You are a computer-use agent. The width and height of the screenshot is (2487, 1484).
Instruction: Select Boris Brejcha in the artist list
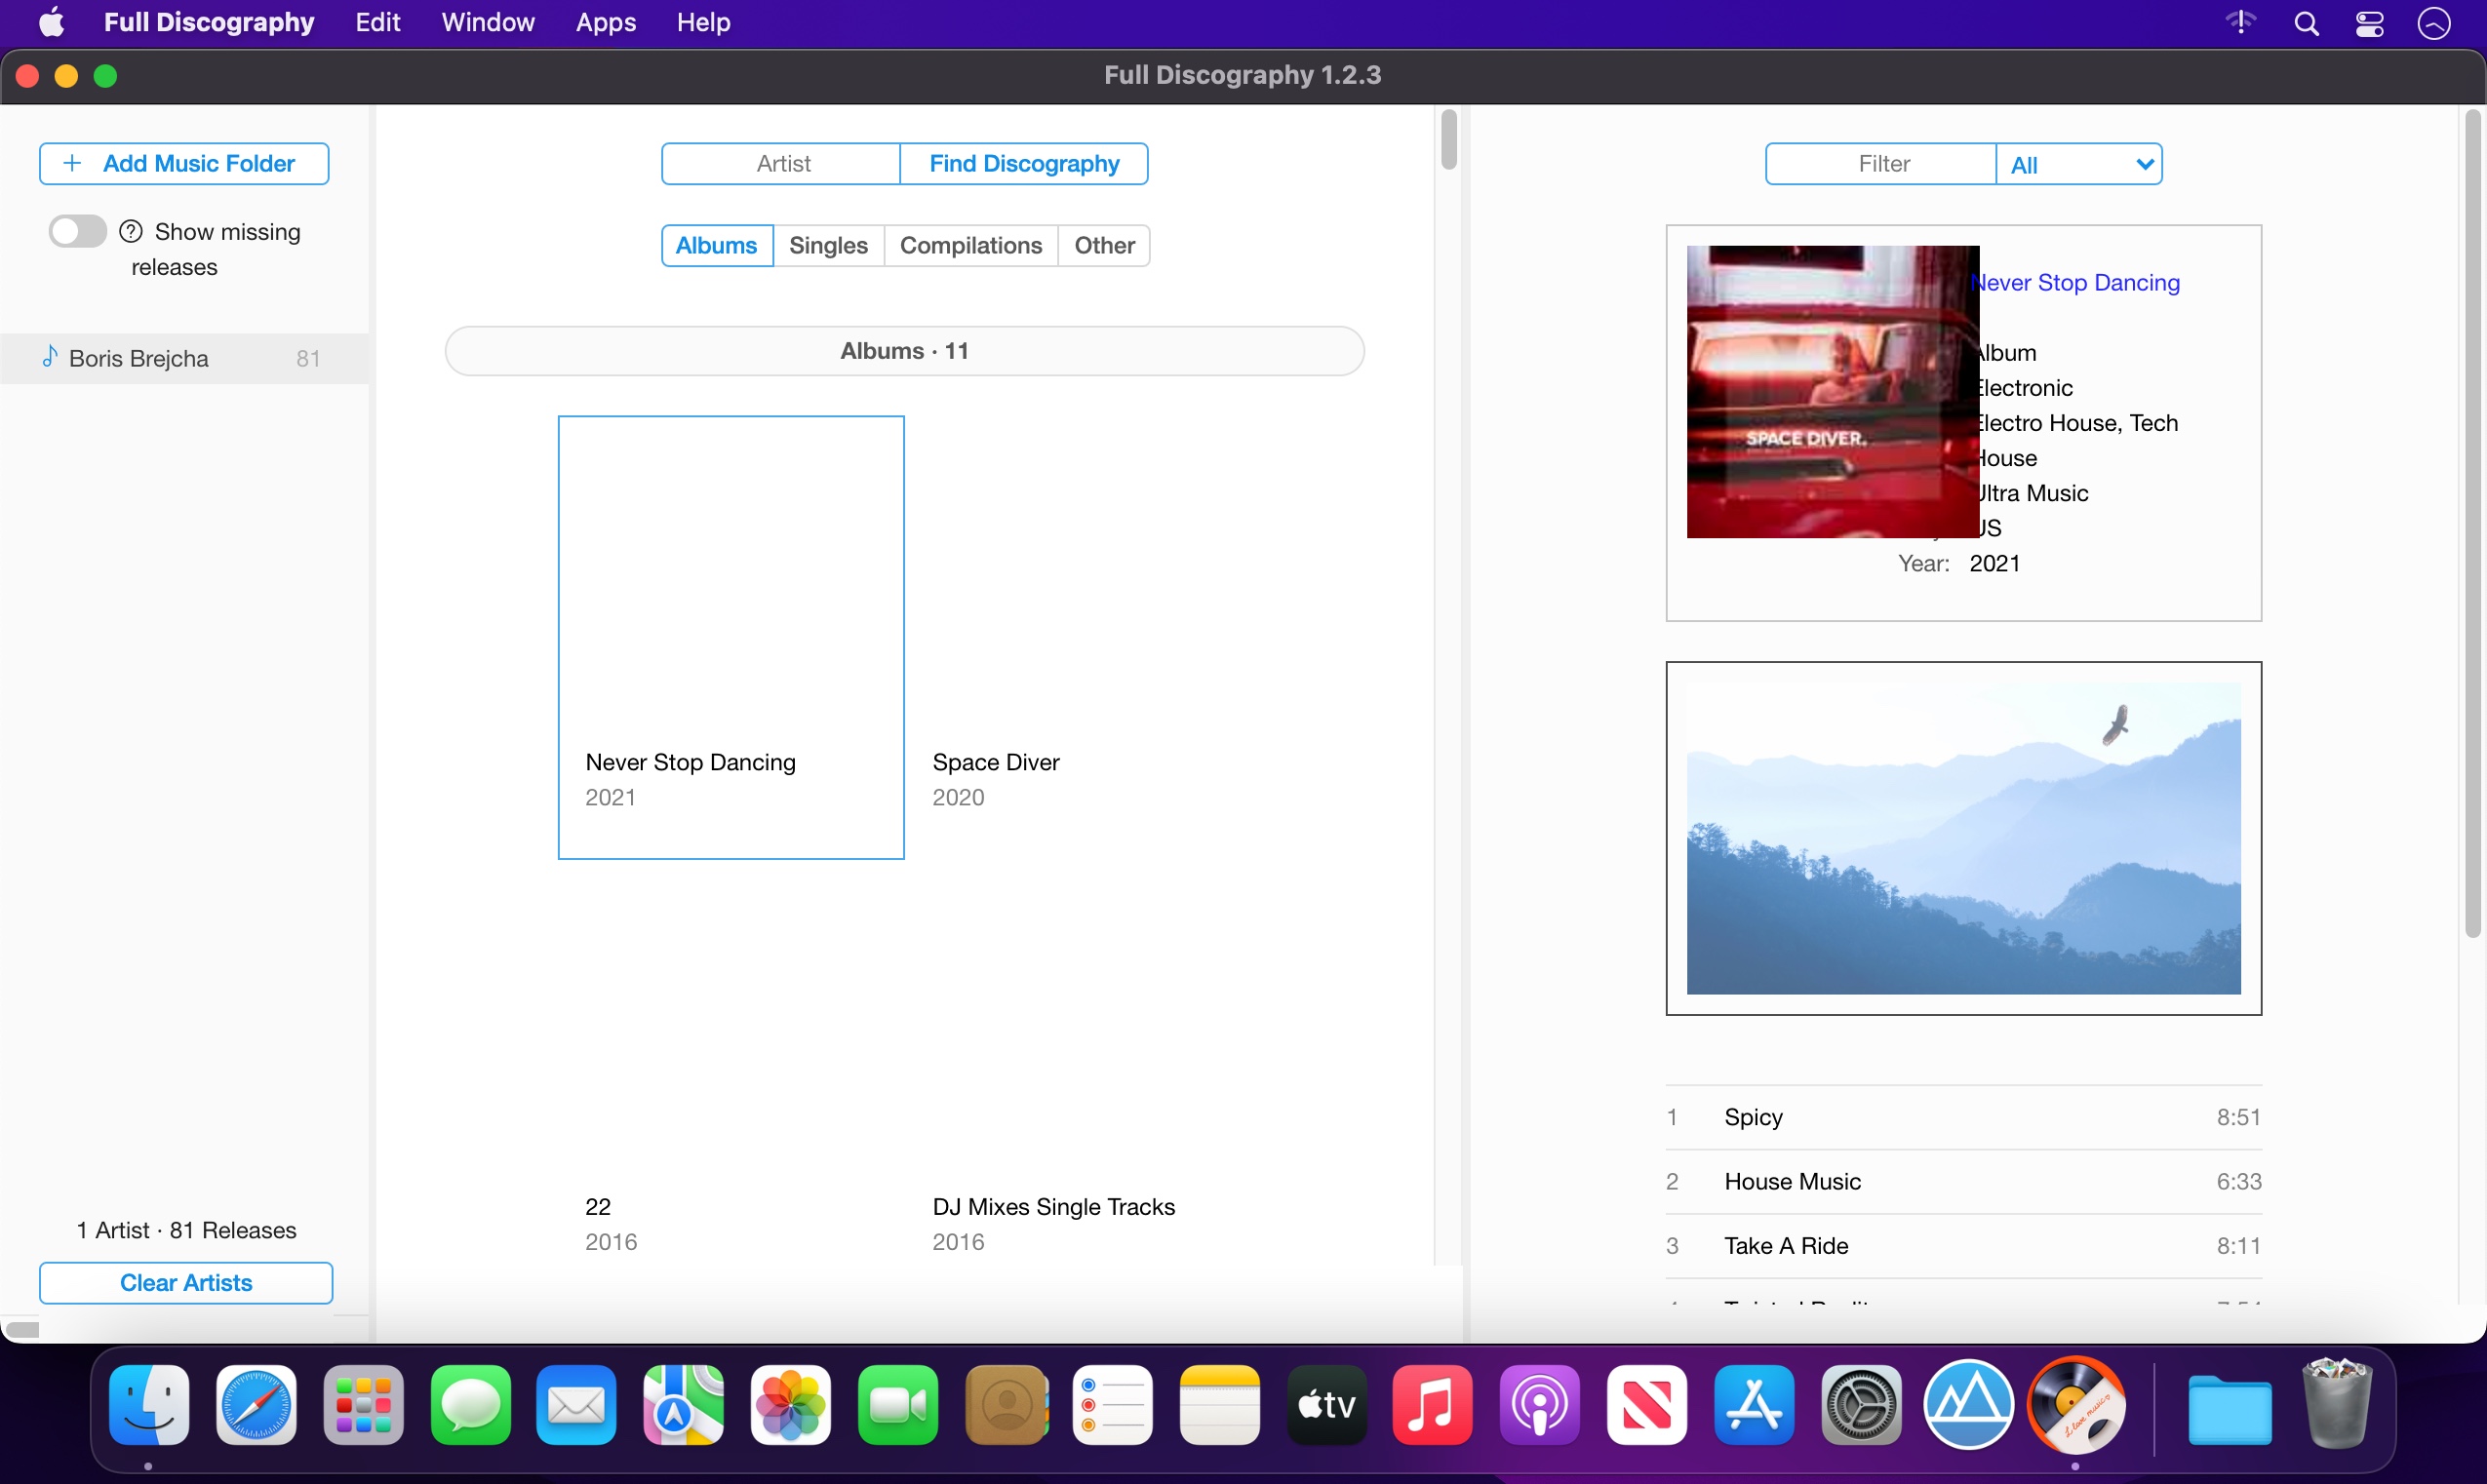[185, 358]
